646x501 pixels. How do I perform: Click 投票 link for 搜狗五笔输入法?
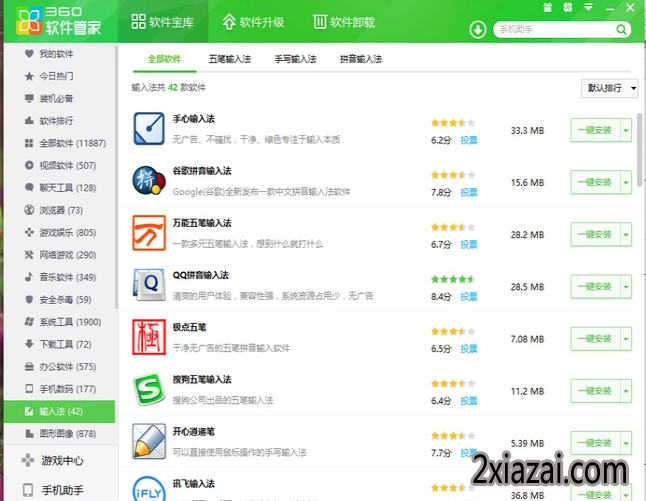469,400
